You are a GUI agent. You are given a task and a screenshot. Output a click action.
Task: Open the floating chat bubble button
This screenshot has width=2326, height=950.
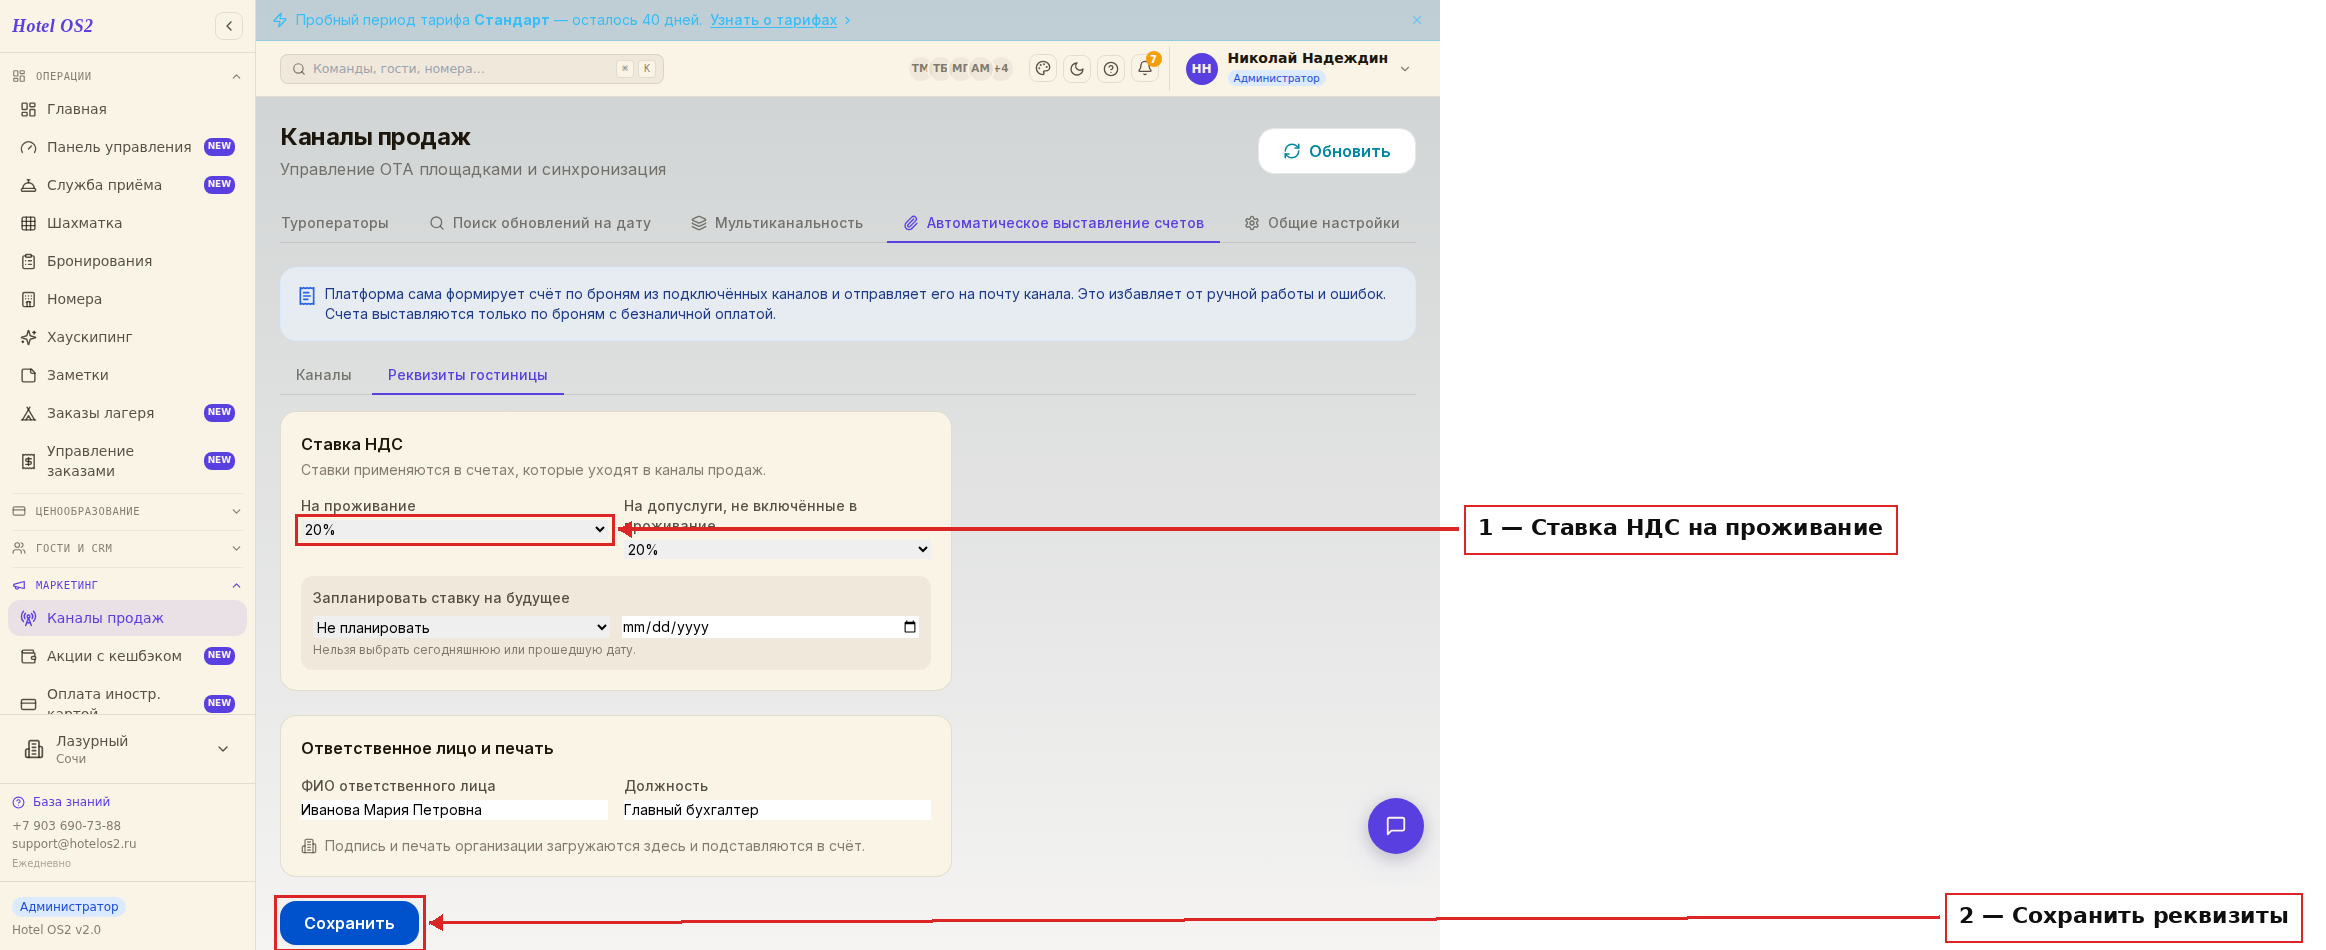tap(1395, 826)
